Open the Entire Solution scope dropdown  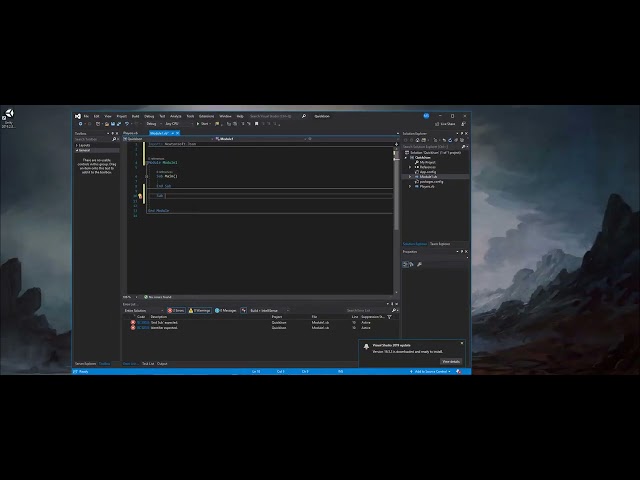(144, 311)
